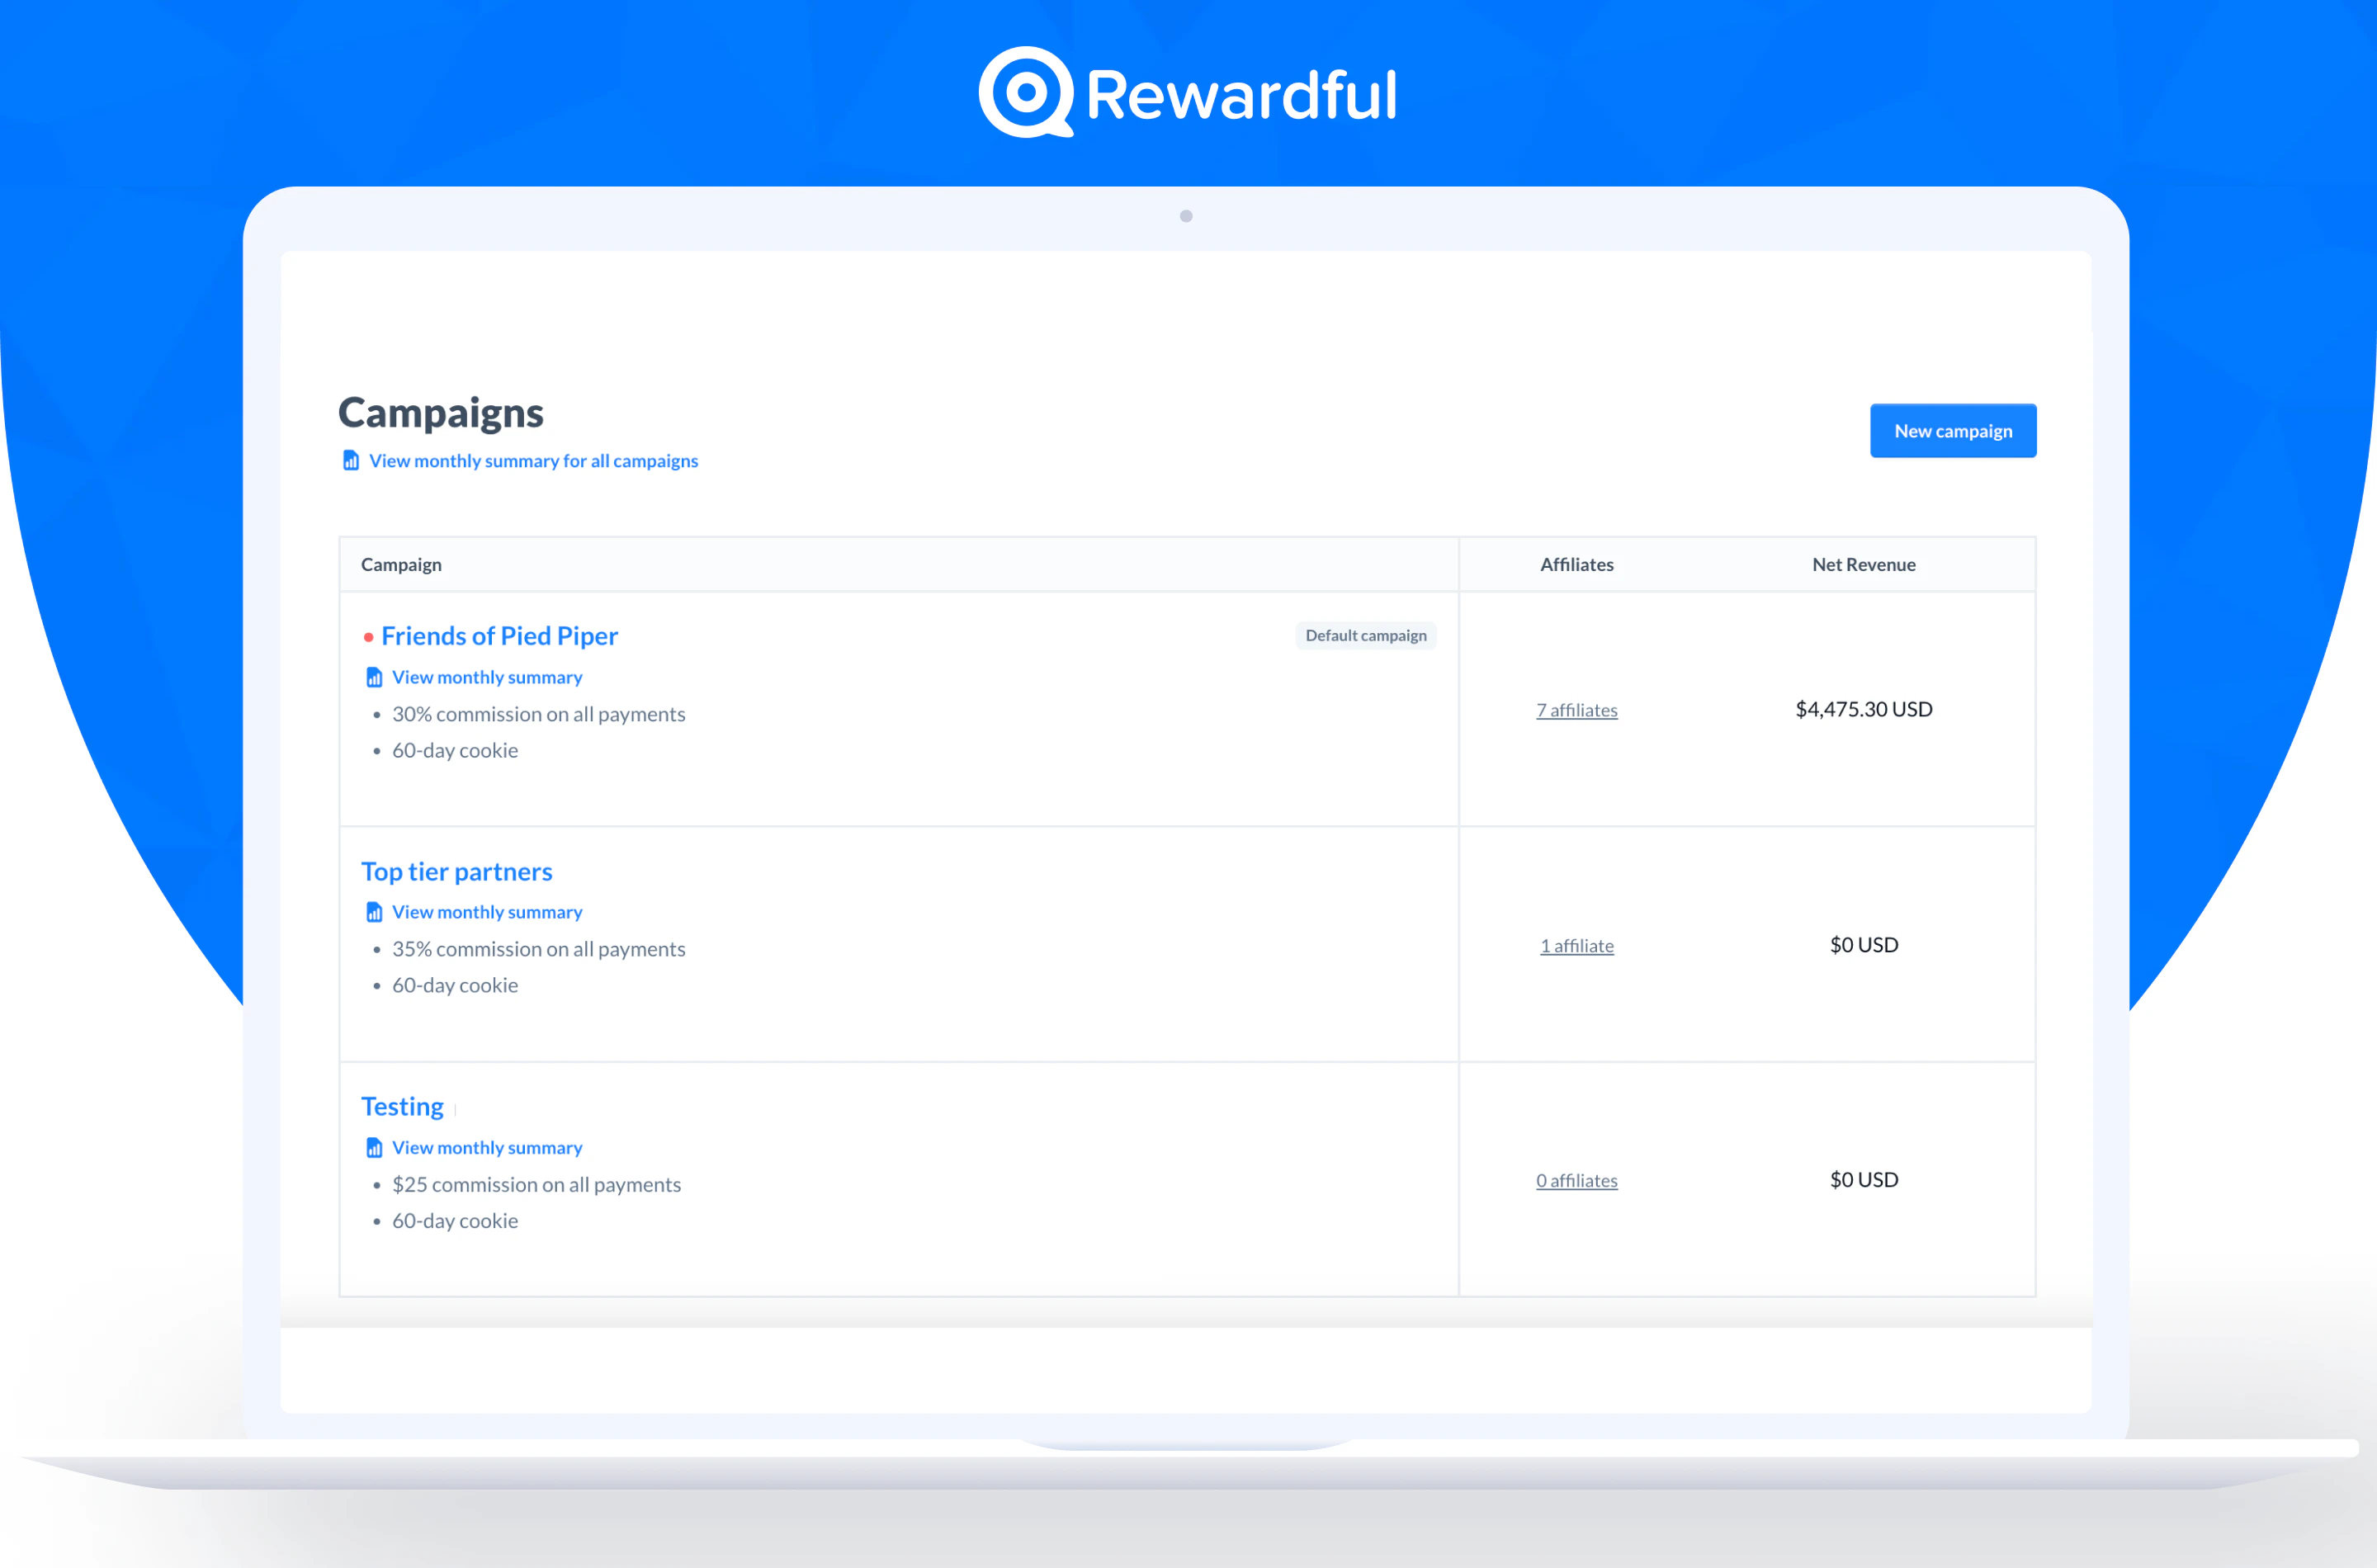
Task: View the 7 affiliates of Friends of Pied Piper
Action: 1576,710
